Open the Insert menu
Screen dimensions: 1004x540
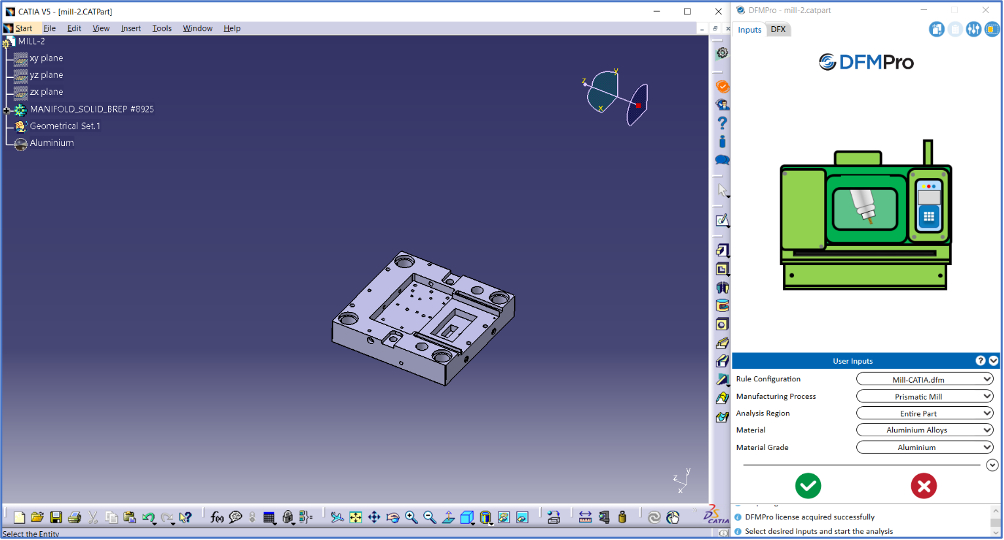[131, 28]
